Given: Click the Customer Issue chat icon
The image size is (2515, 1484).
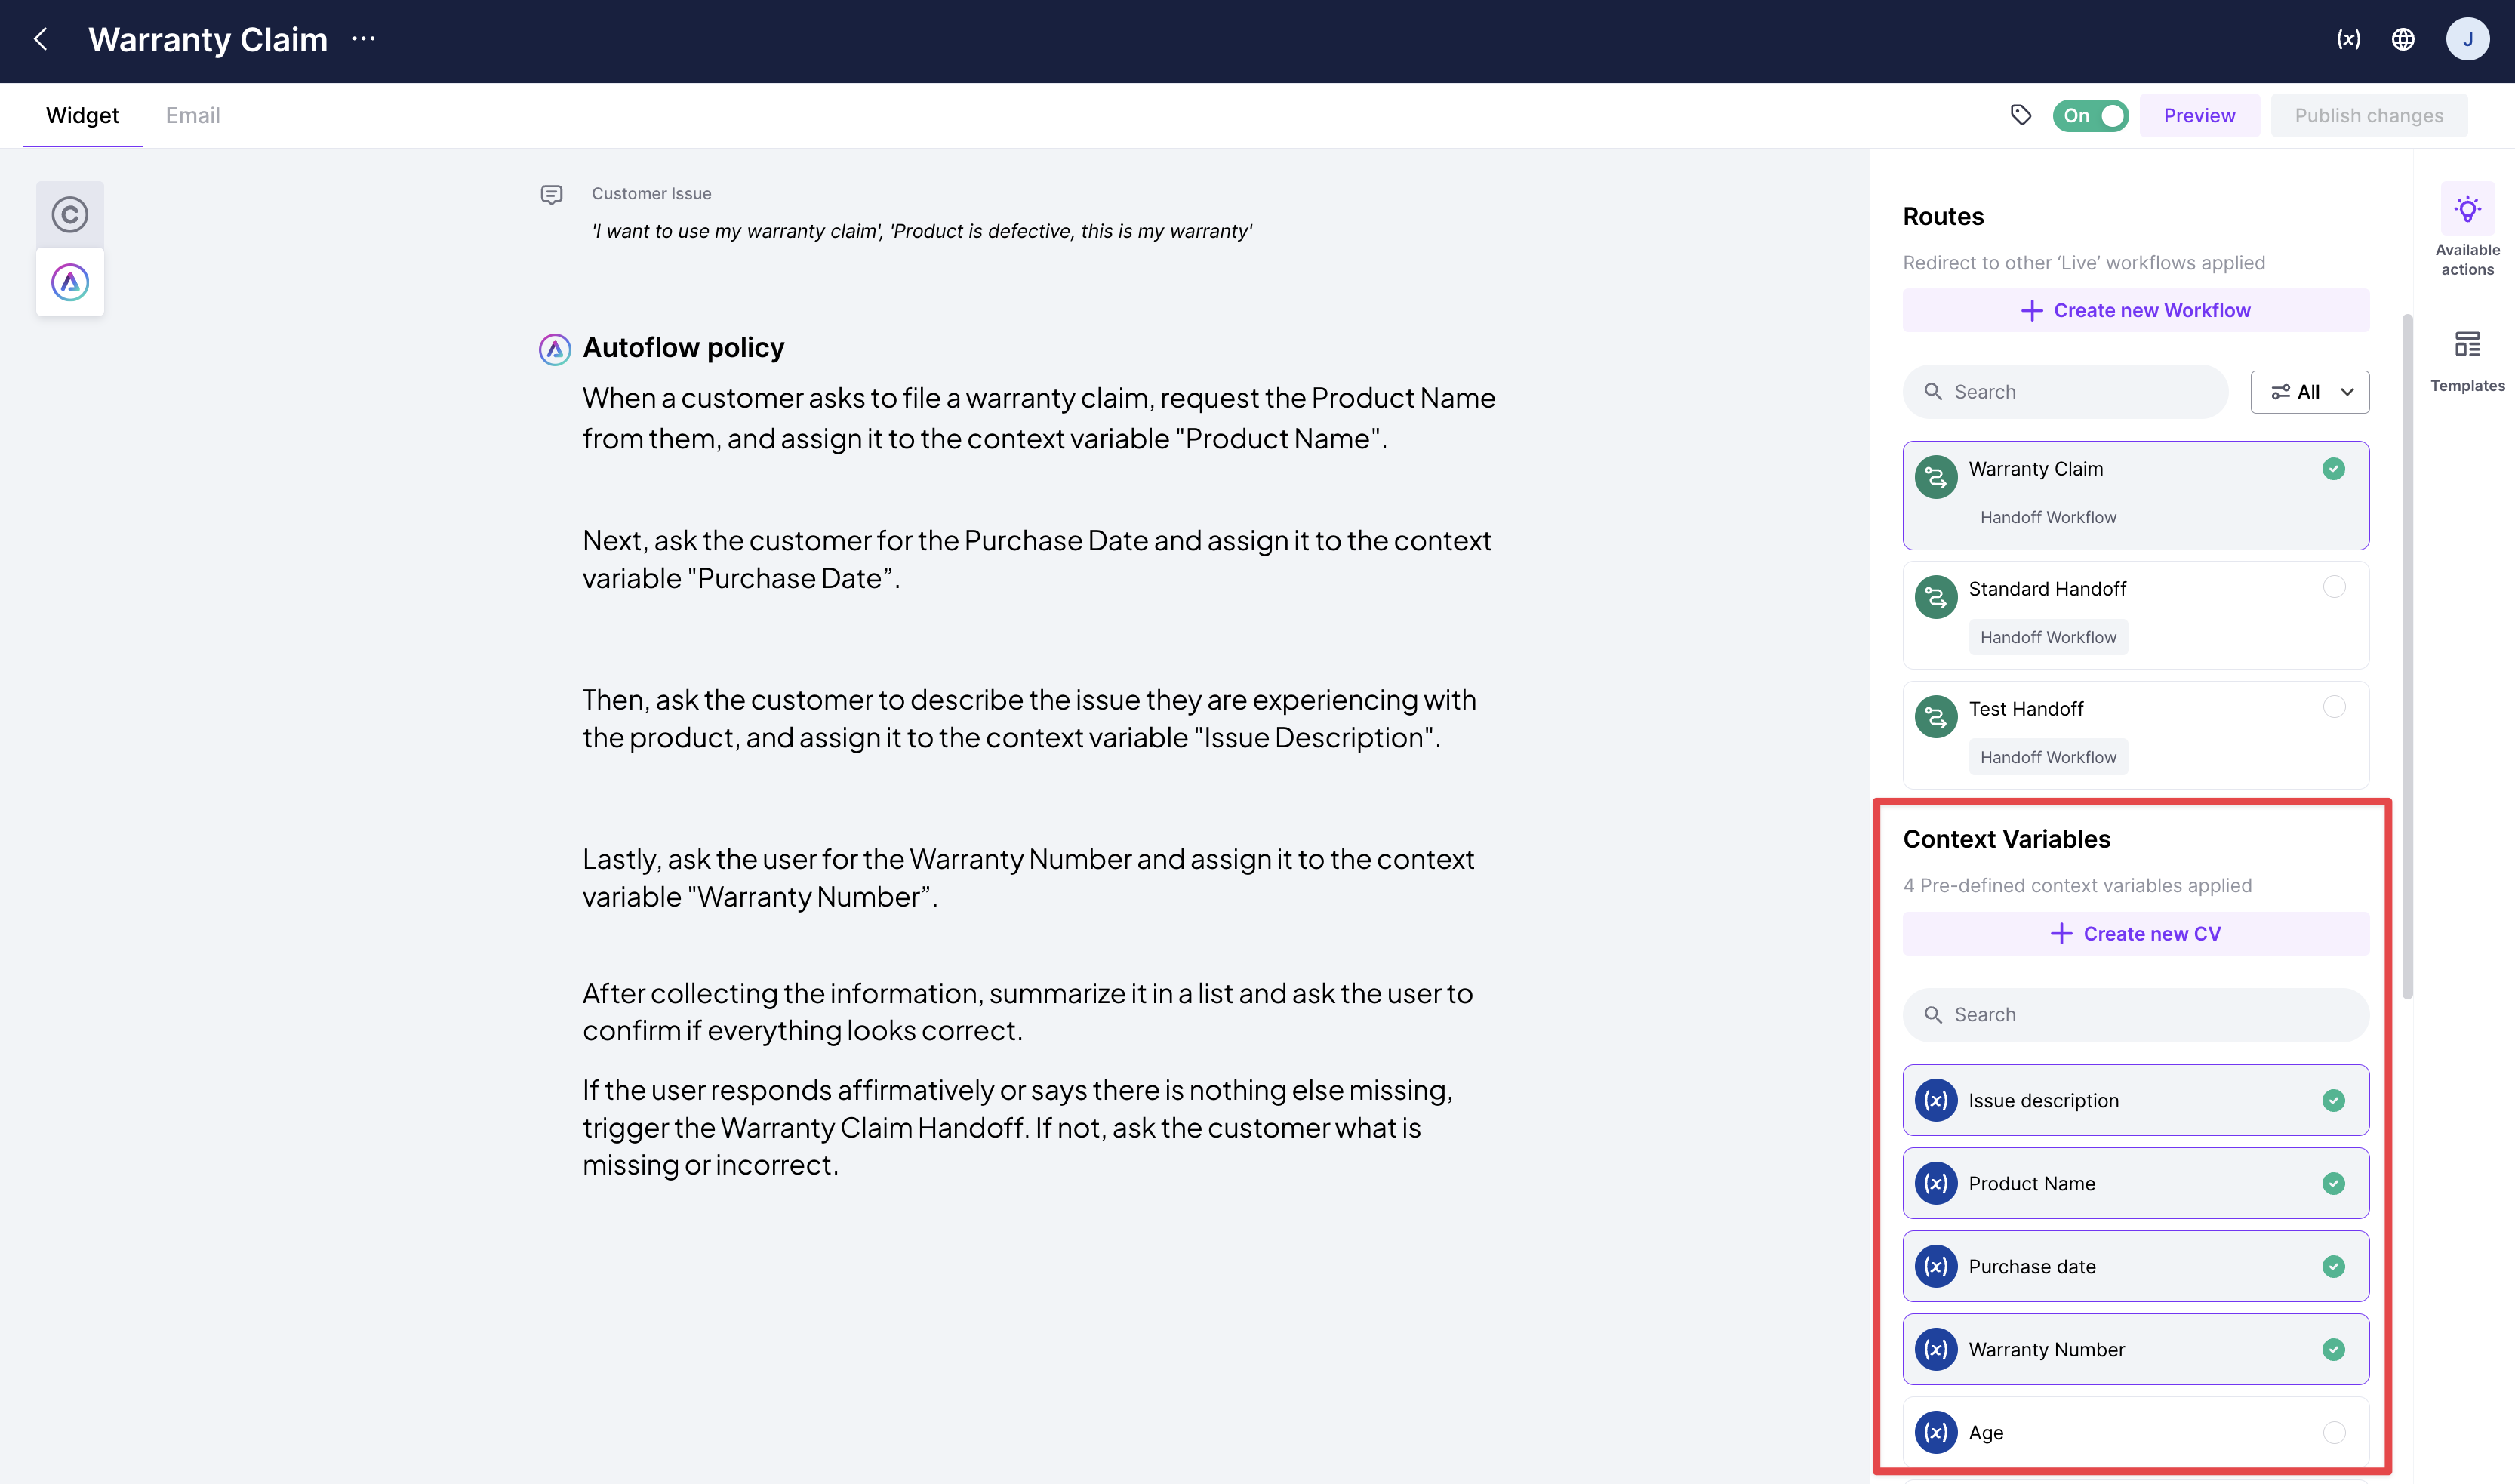Looking at the screenshot, I should click(x=551, y=194).
